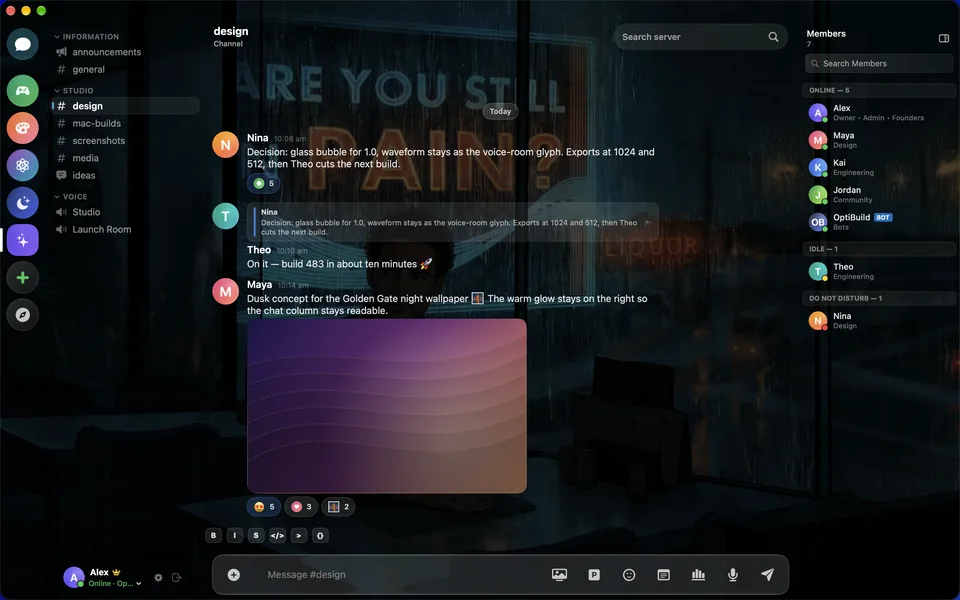
Task: Open the purple atom server icon
Action: coord(23,165)
